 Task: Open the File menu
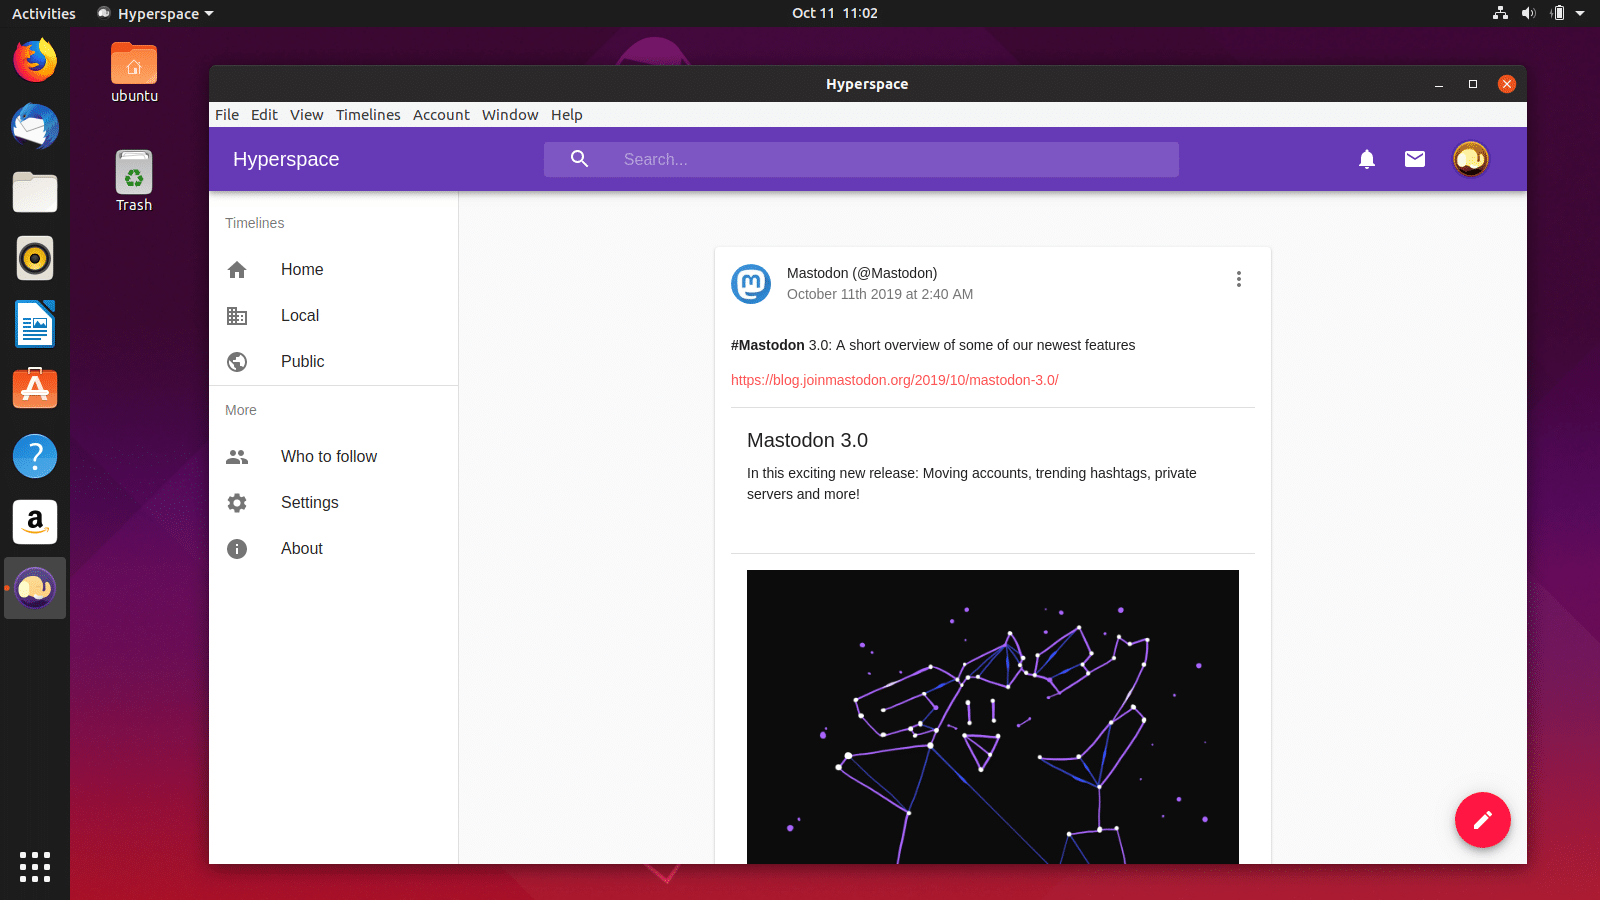pyautogui.click(x=227, y=115)
